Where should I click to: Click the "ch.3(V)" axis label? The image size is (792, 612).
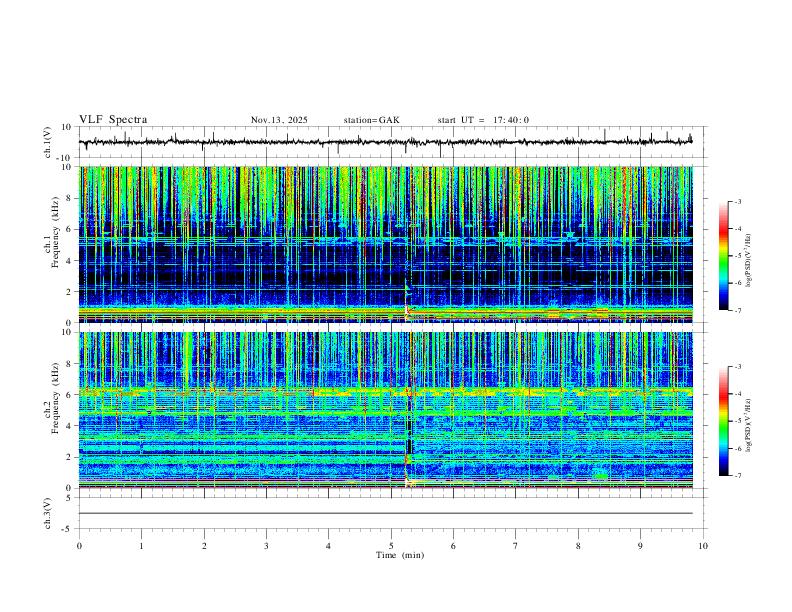(x=48, y=514)
